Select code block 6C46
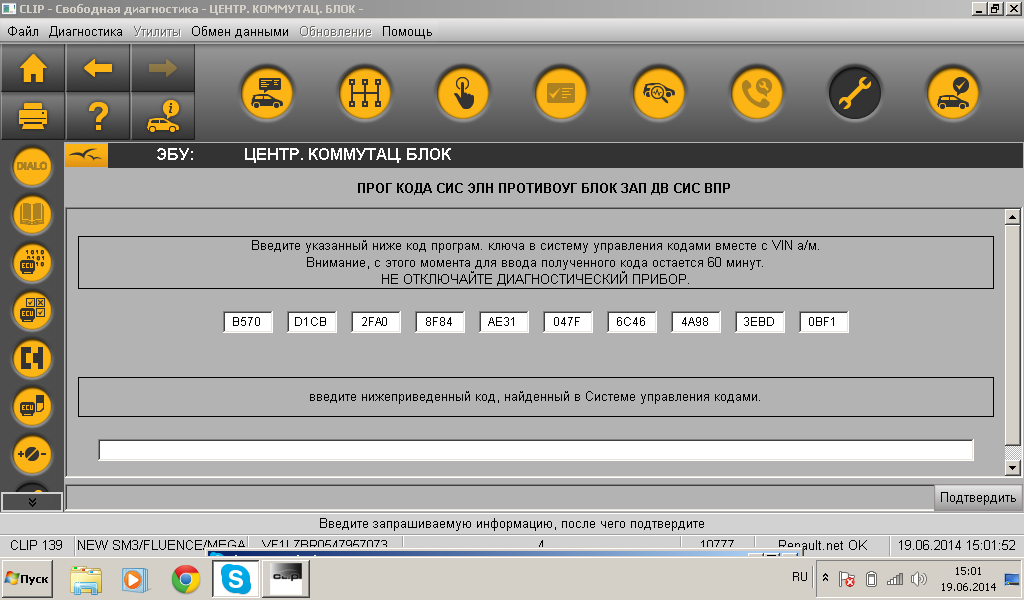This screenshot has height=600, width=1024. 631,322
